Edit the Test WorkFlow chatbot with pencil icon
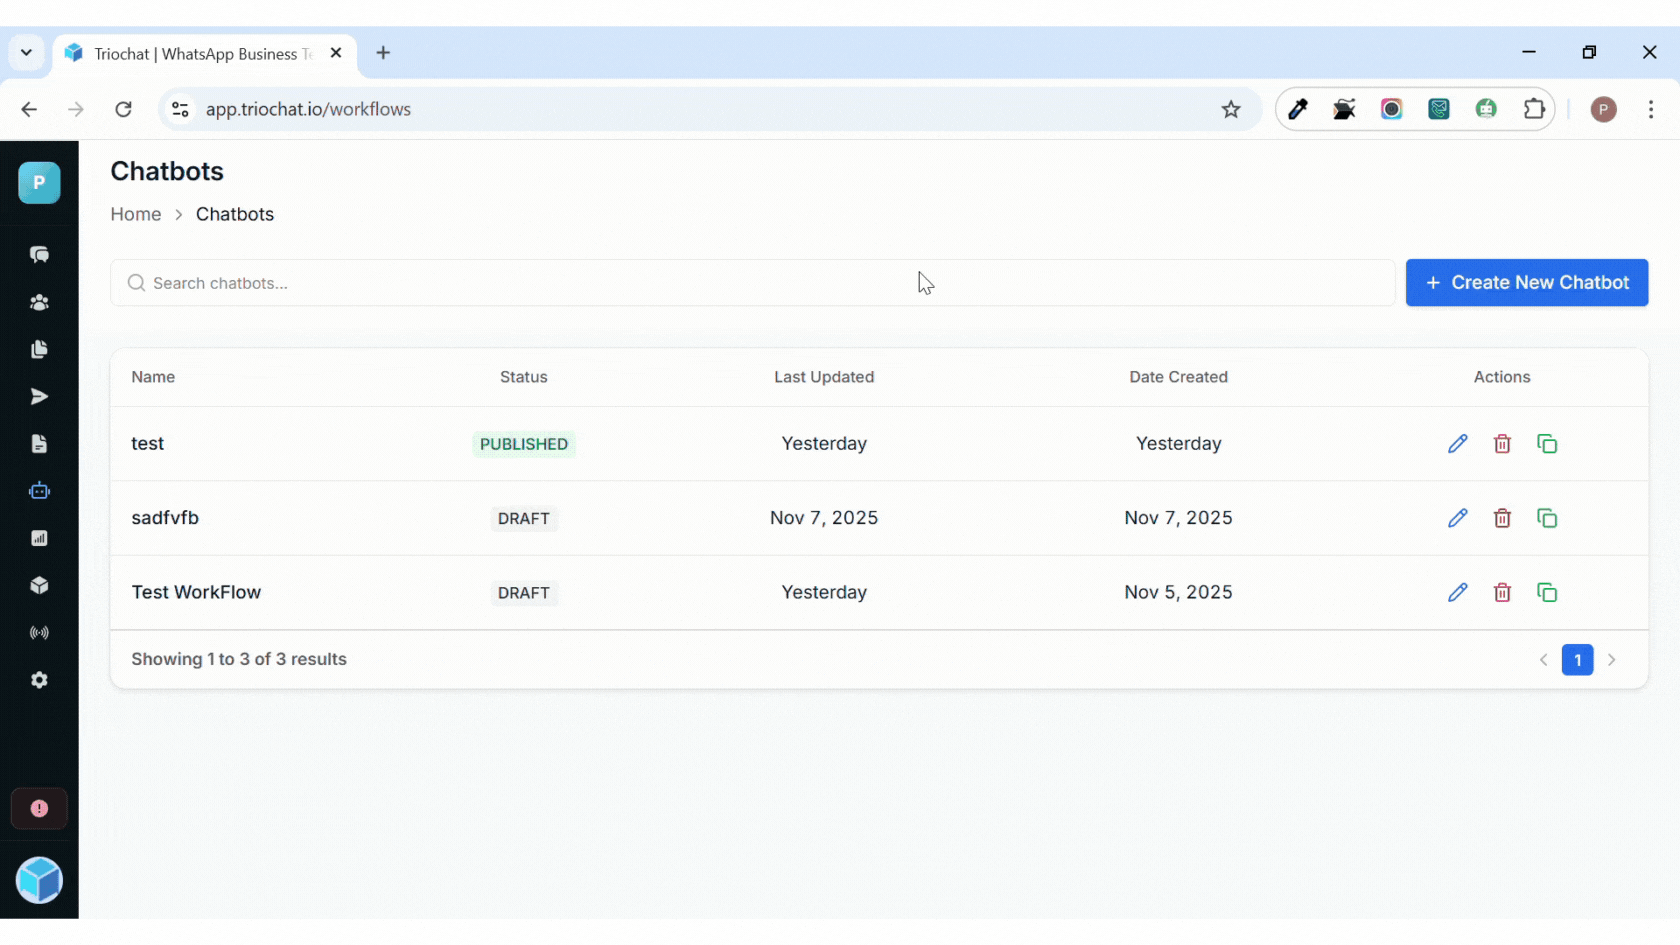This screenshot has height=945, width=1680. pyautogui.click(x=1457, y=592)
